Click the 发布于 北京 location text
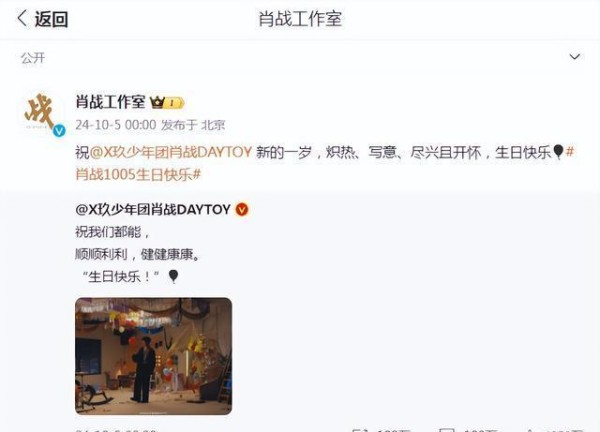The image size is (600, 432). point(193,125)
